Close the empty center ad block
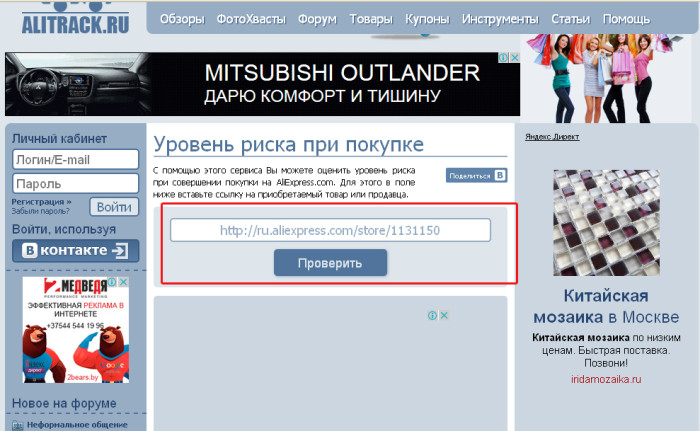 click(444, 315)
